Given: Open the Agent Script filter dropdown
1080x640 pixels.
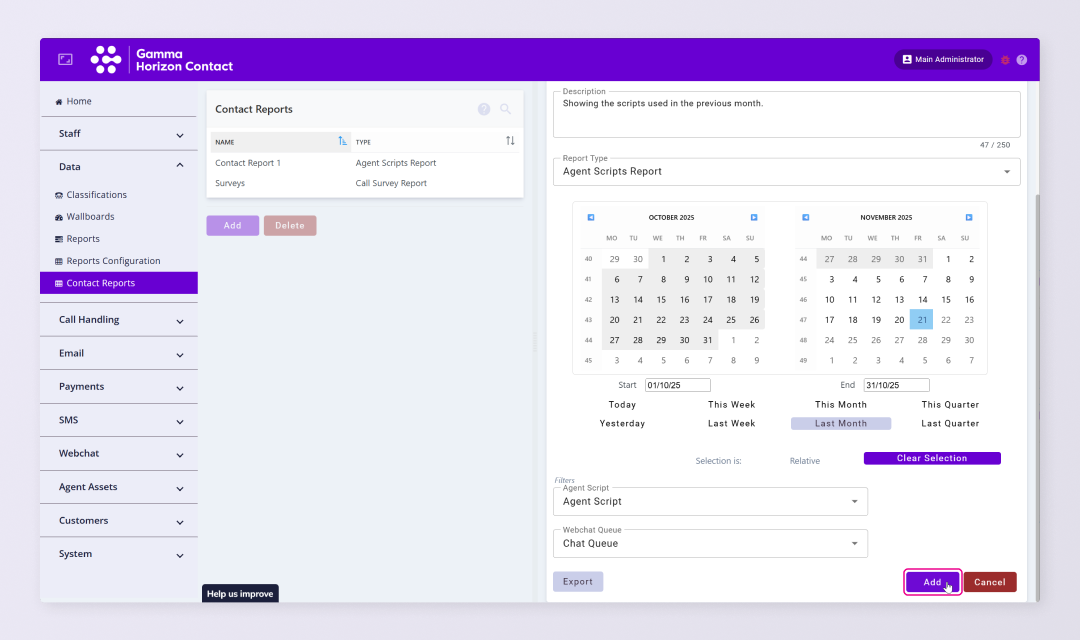Looking at the screenshot, I should [710, 502].
